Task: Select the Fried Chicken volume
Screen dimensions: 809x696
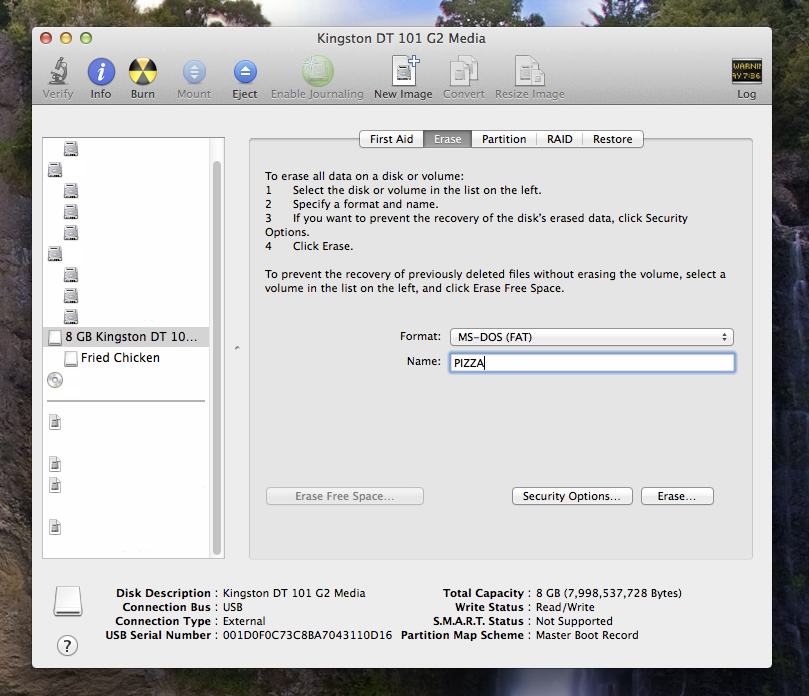Action: pos(120,358)
